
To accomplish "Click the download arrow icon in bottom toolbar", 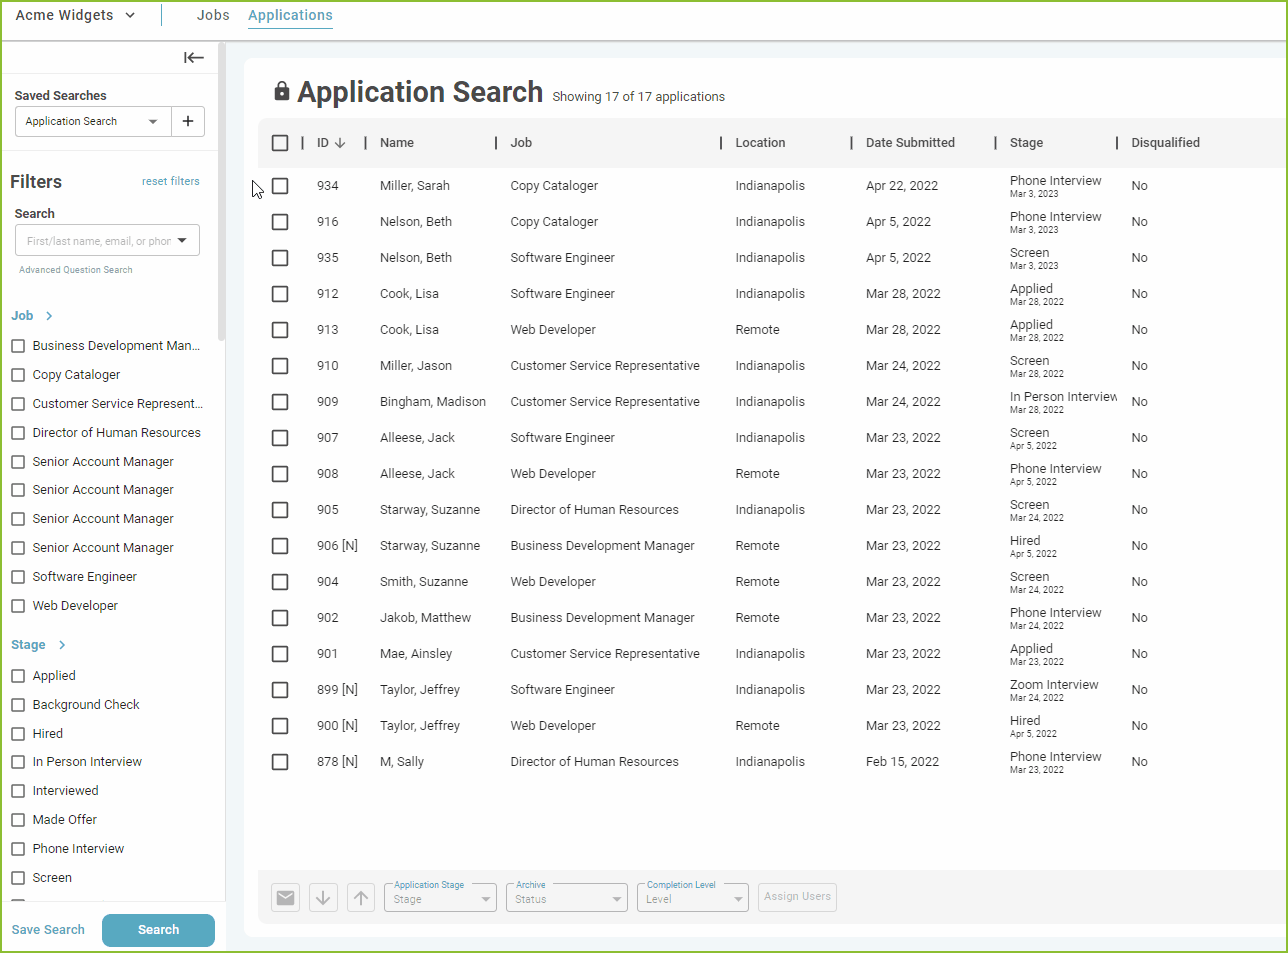I will coord(323,896).
